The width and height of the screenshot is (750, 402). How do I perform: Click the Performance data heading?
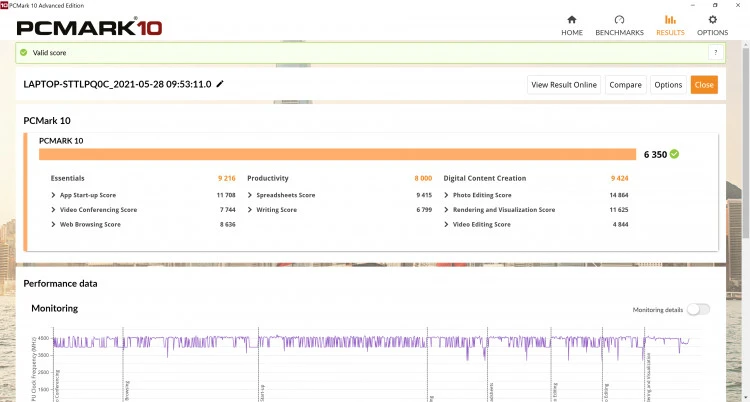60,283
